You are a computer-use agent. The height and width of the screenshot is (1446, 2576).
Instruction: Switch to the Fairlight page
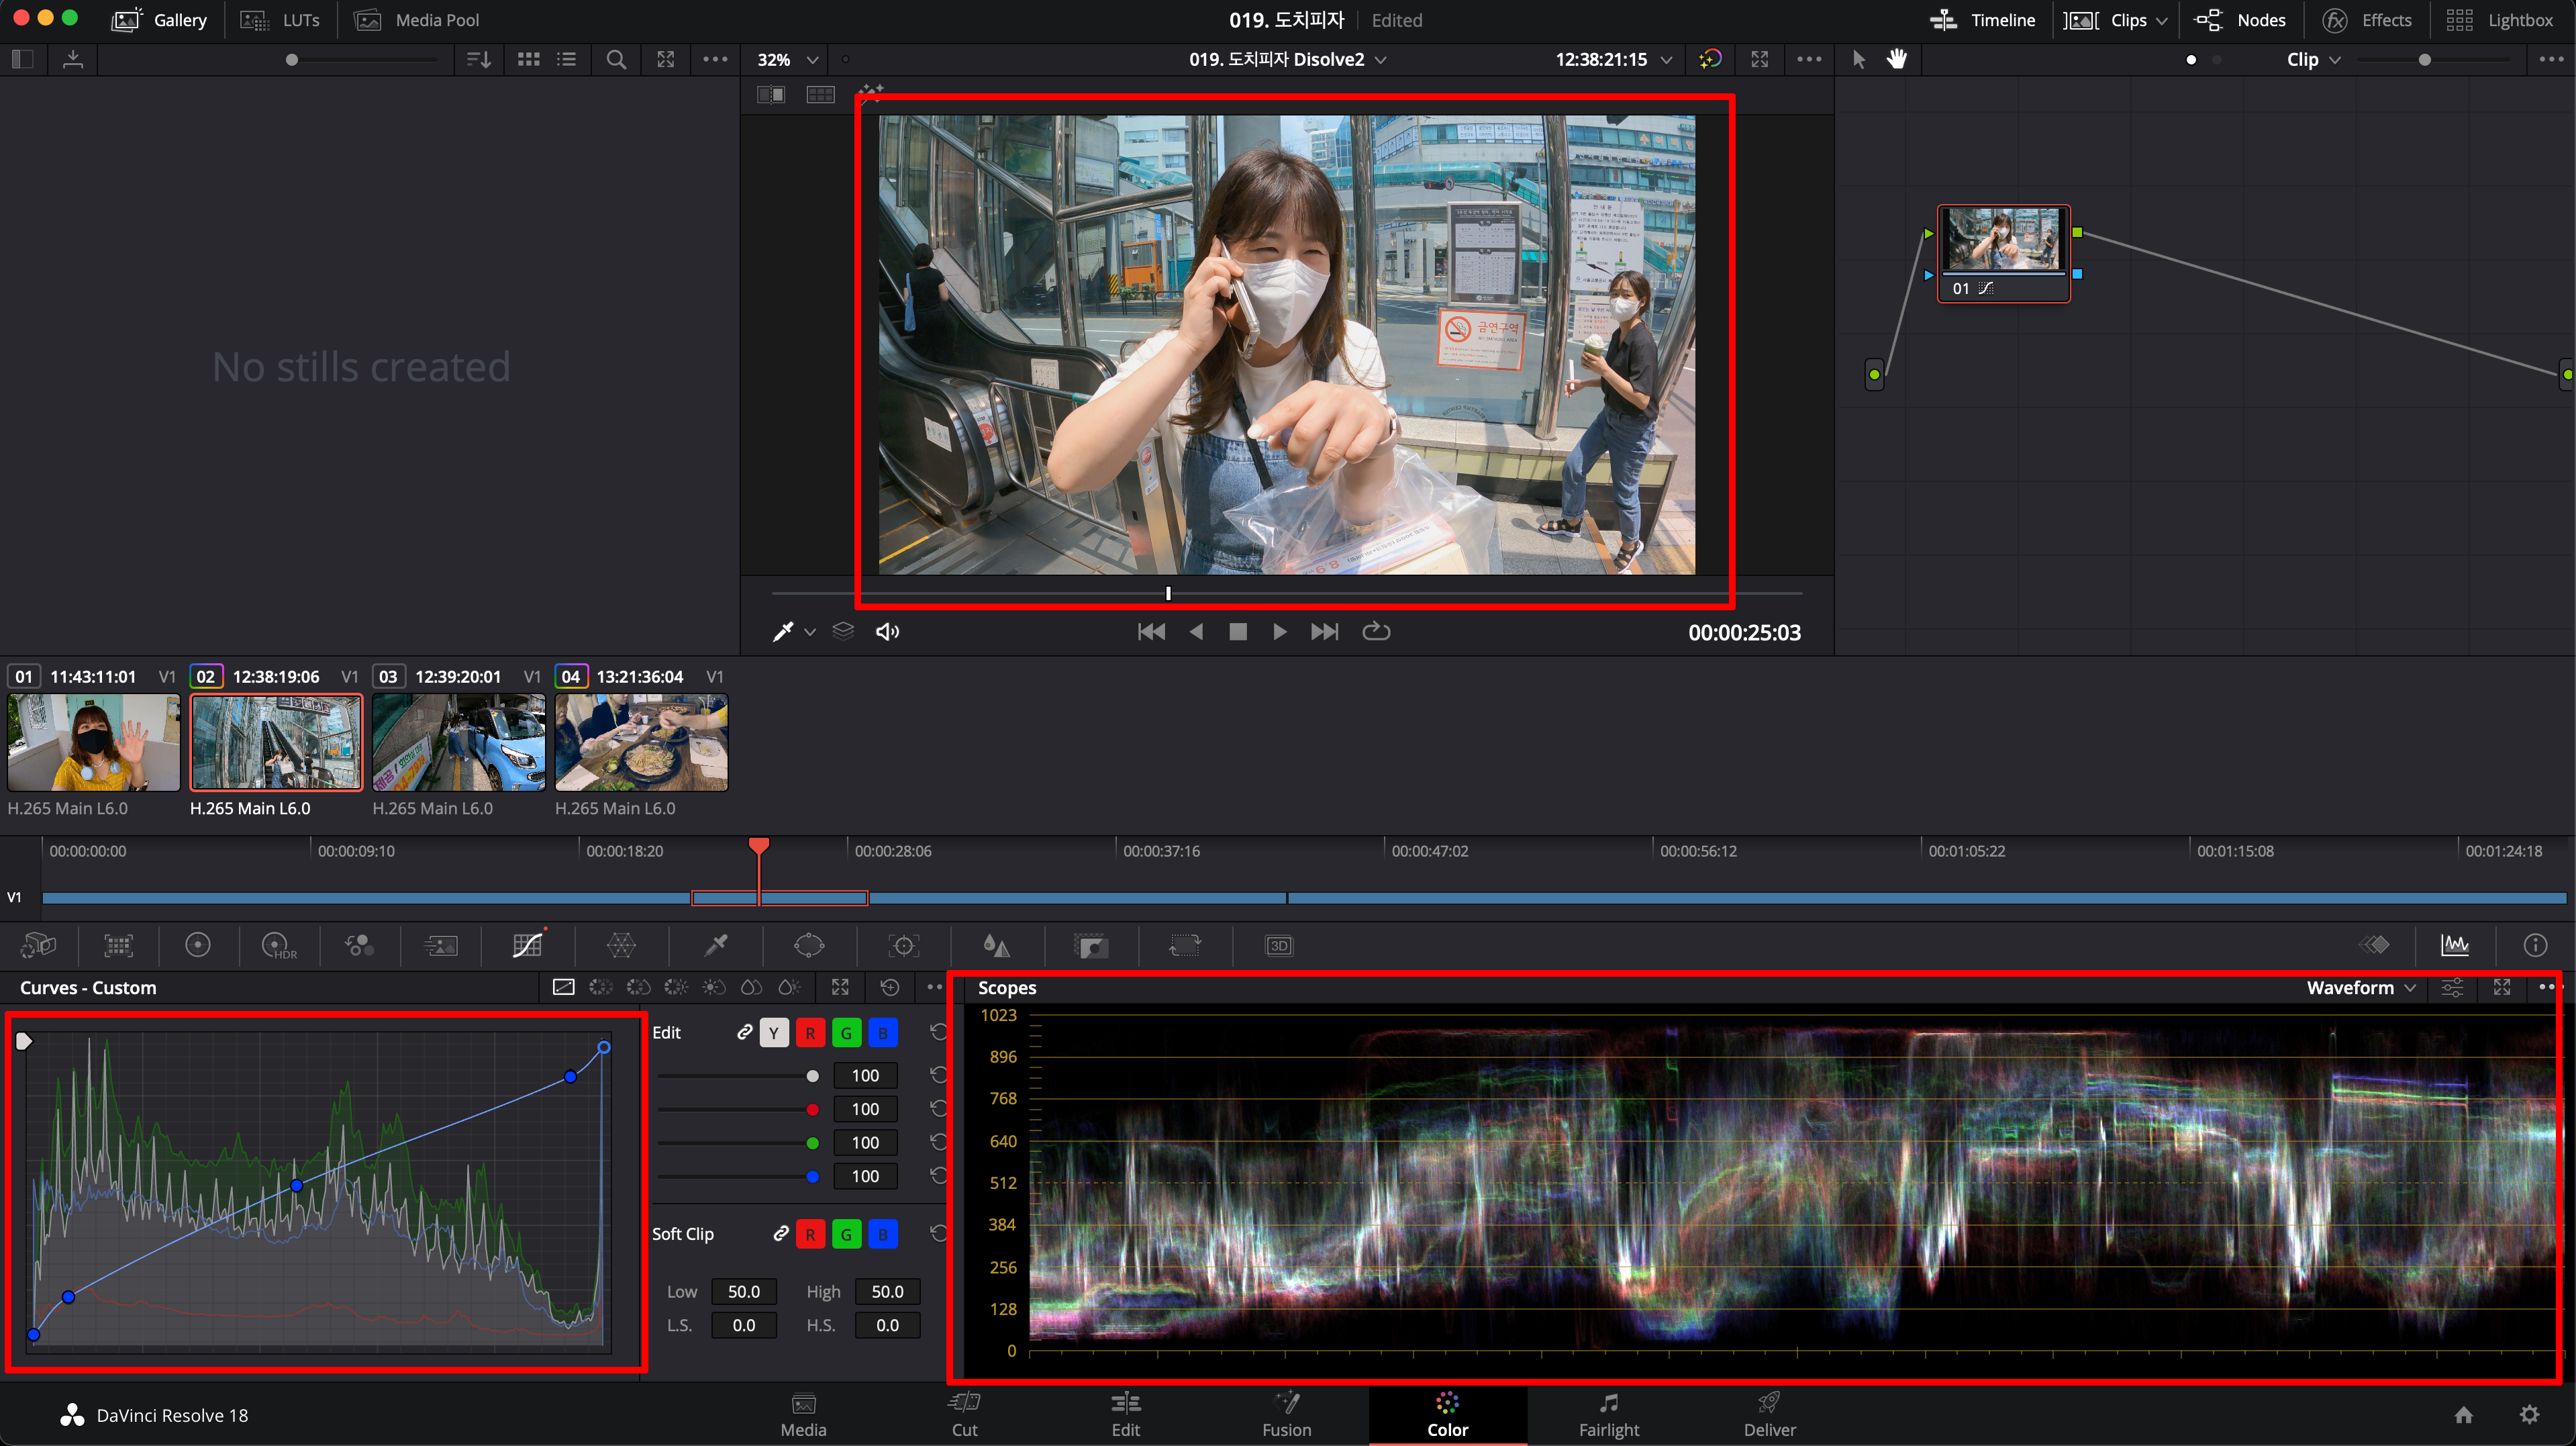(1608, 1414)
